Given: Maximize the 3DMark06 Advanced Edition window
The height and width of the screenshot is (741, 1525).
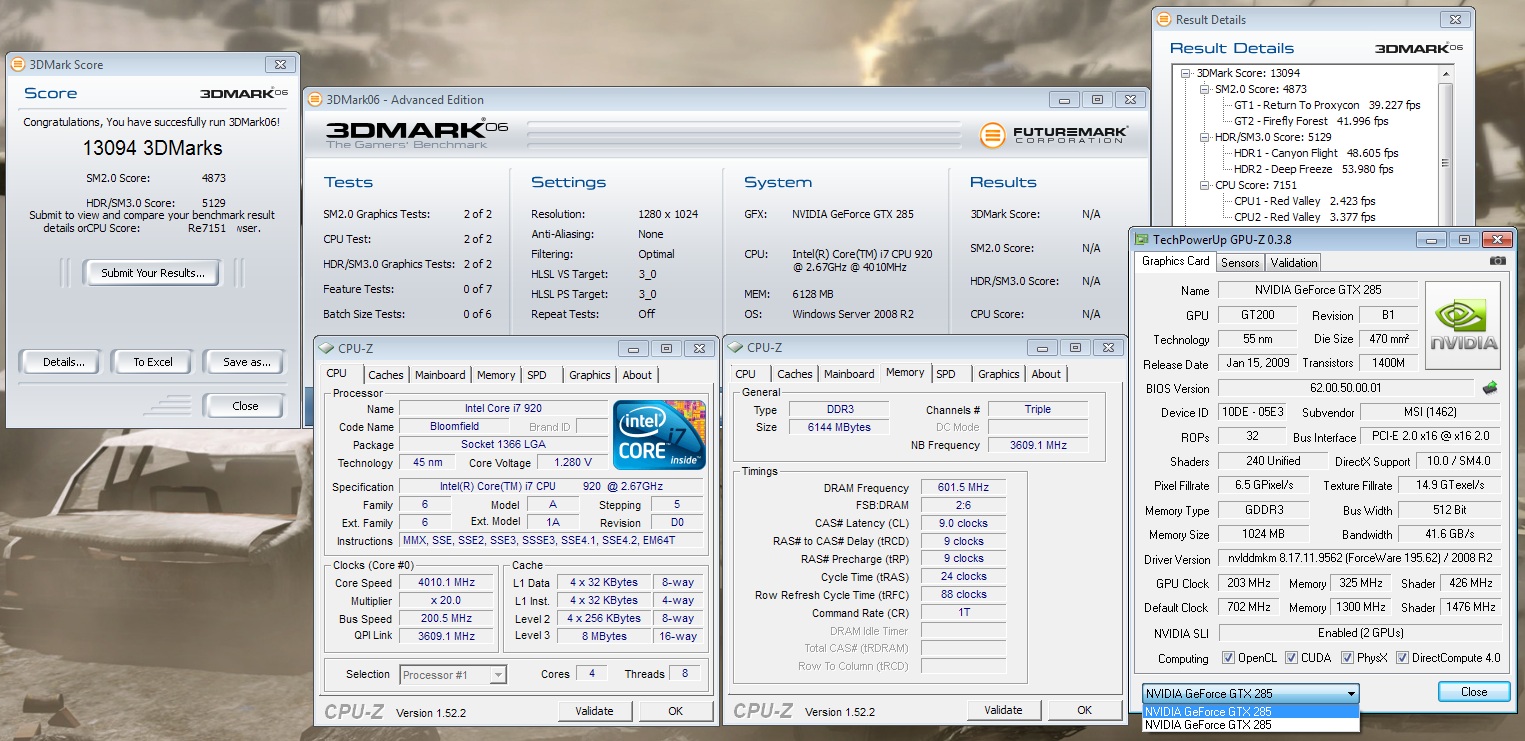Looking at the screenshot, I should (x=1097, y=99).
